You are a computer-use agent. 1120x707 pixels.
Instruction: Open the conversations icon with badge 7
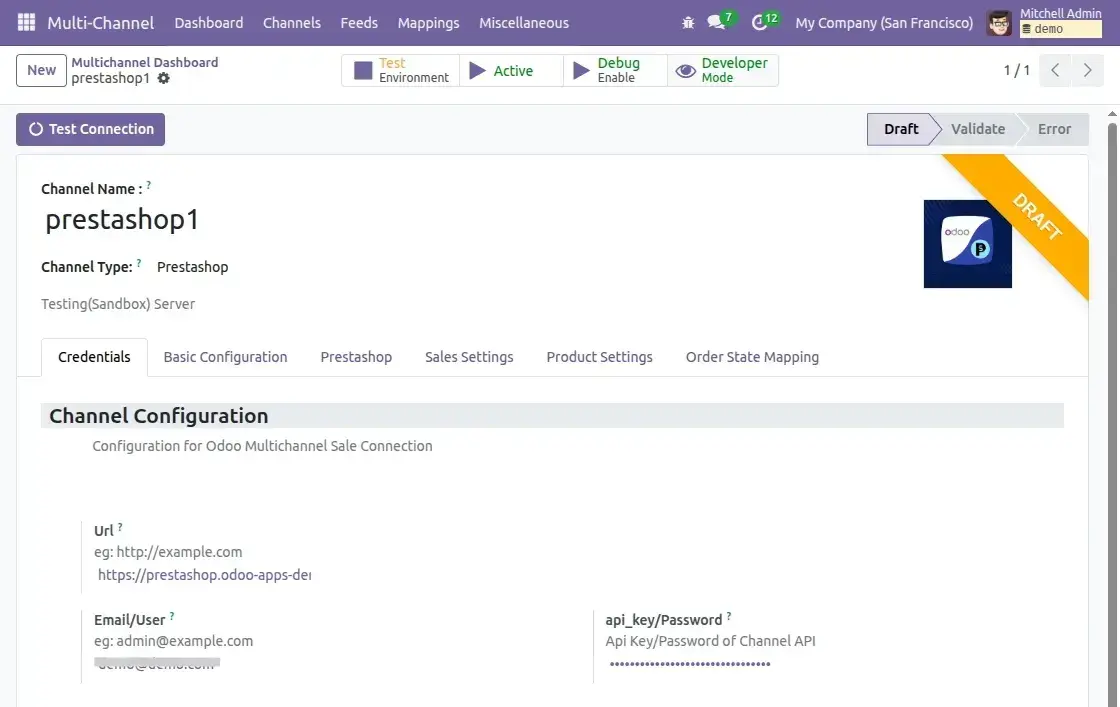pyautogui.click(x=713, y=22)
